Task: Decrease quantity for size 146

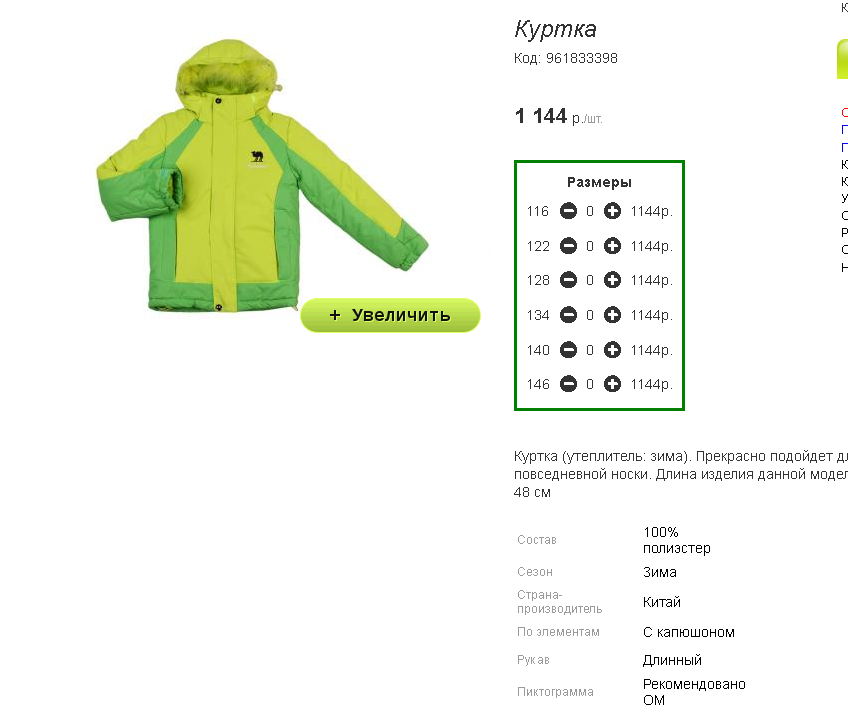Action: point(568,384)
